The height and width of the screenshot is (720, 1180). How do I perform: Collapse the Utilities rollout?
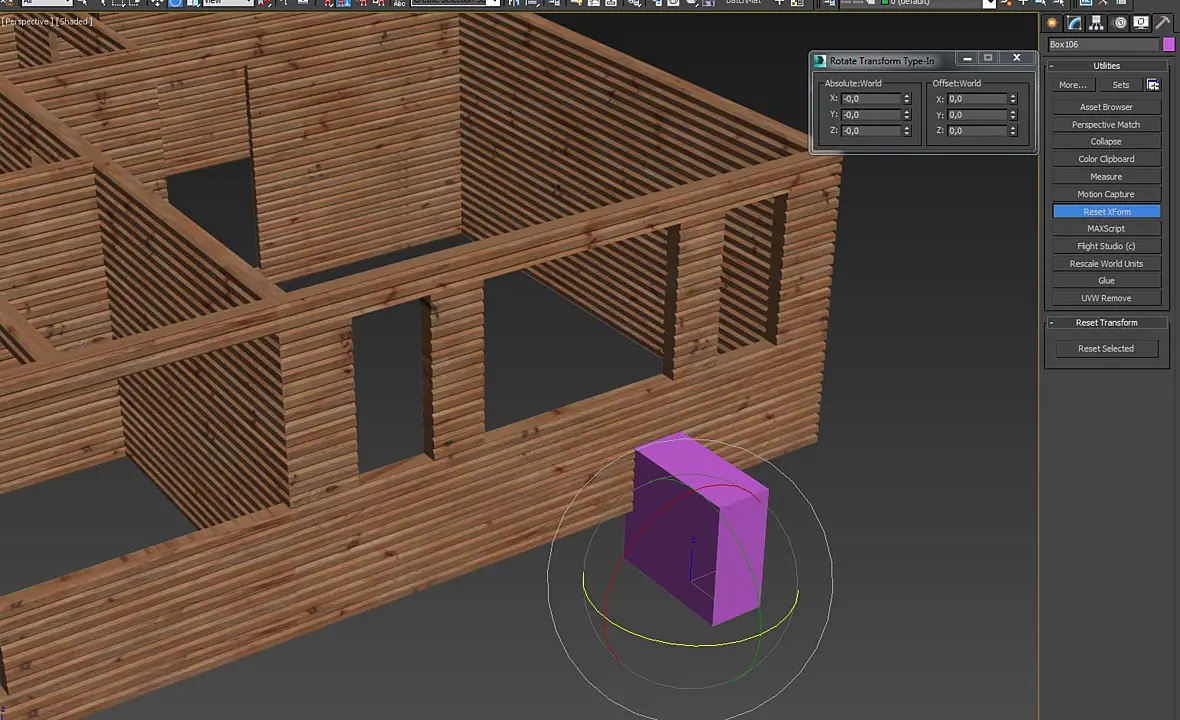click(1051, 66)
